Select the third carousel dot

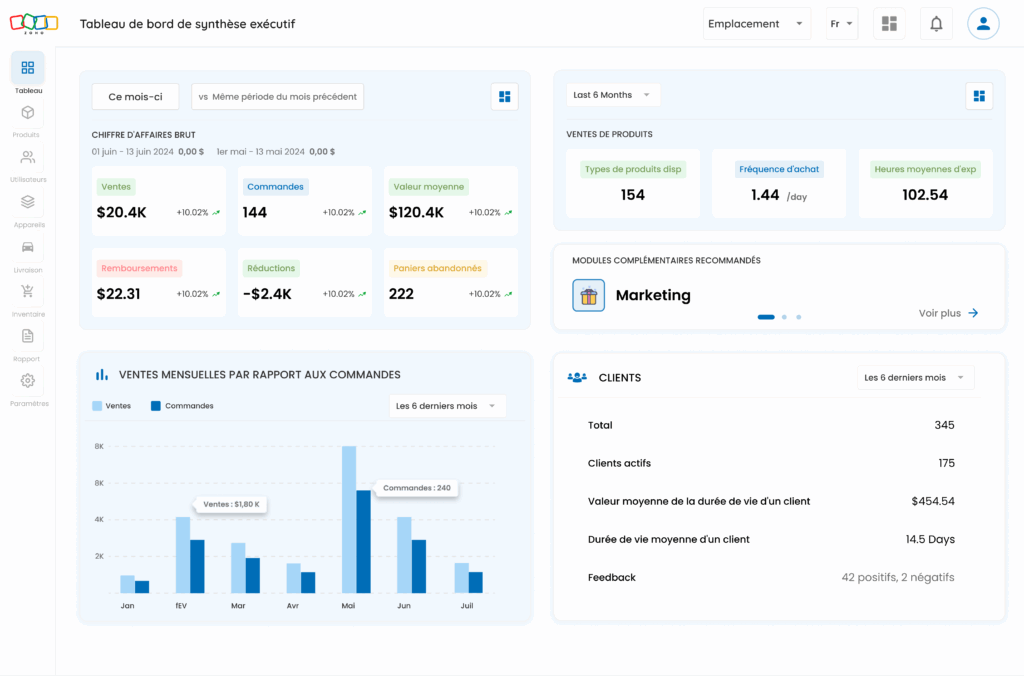799,317
